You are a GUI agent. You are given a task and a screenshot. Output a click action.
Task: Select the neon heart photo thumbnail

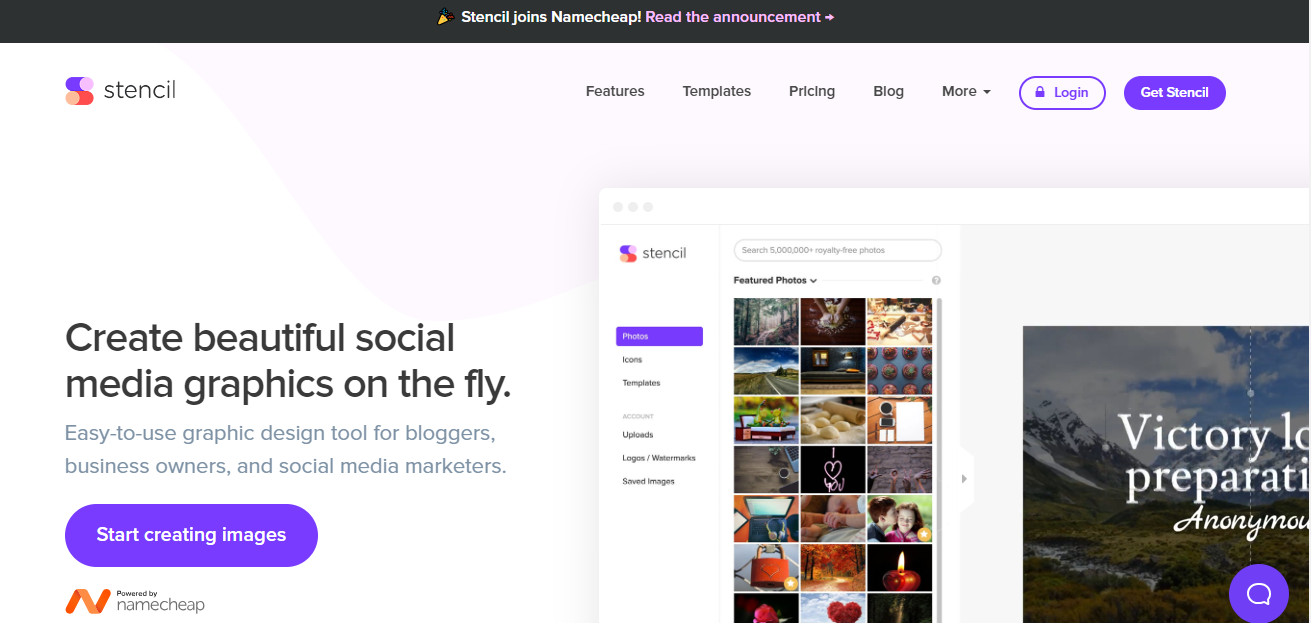point(833,469)
